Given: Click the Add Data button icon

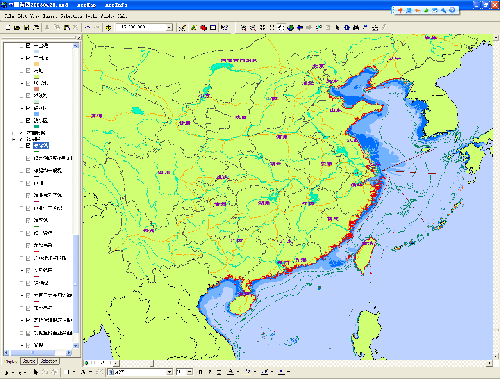Looking at the screenshot, I should [108, 28].
